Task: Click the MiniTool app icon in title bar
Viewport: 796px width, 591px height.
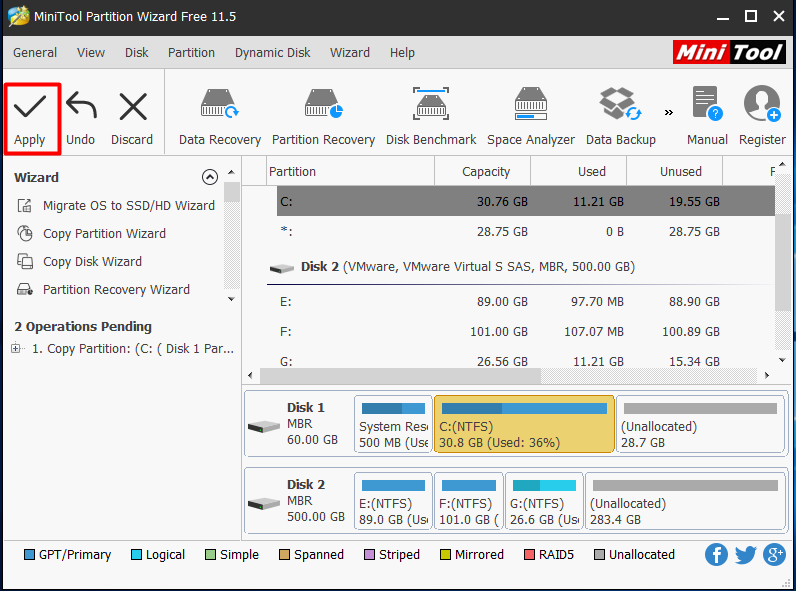Action: pos(19,16)
